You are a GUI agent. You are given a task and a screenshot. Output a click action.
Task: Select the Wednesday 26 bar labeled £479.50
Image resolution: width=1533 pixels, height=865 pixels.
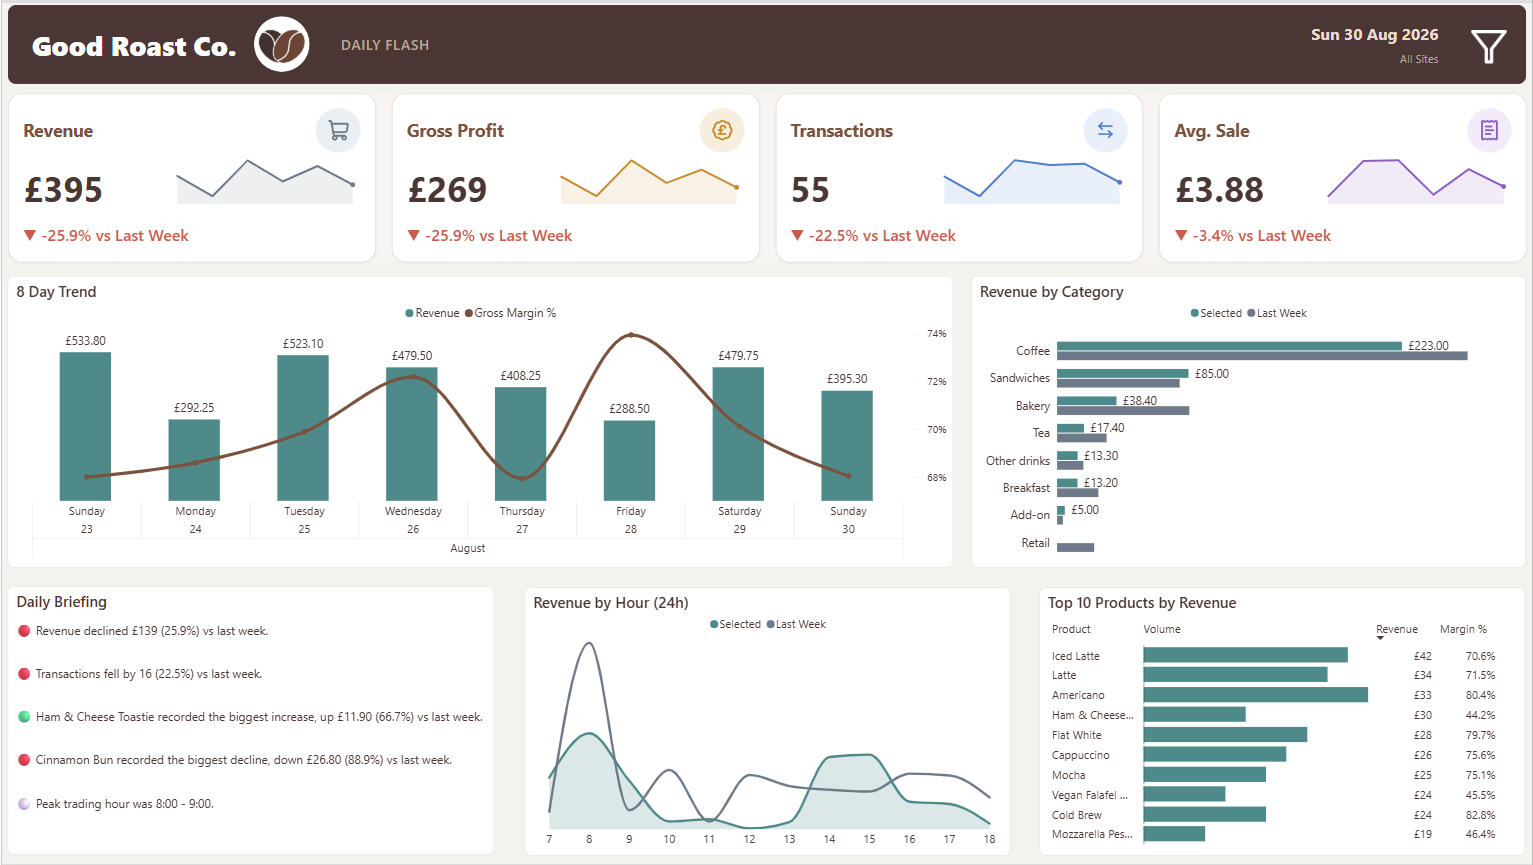point(412,434)
